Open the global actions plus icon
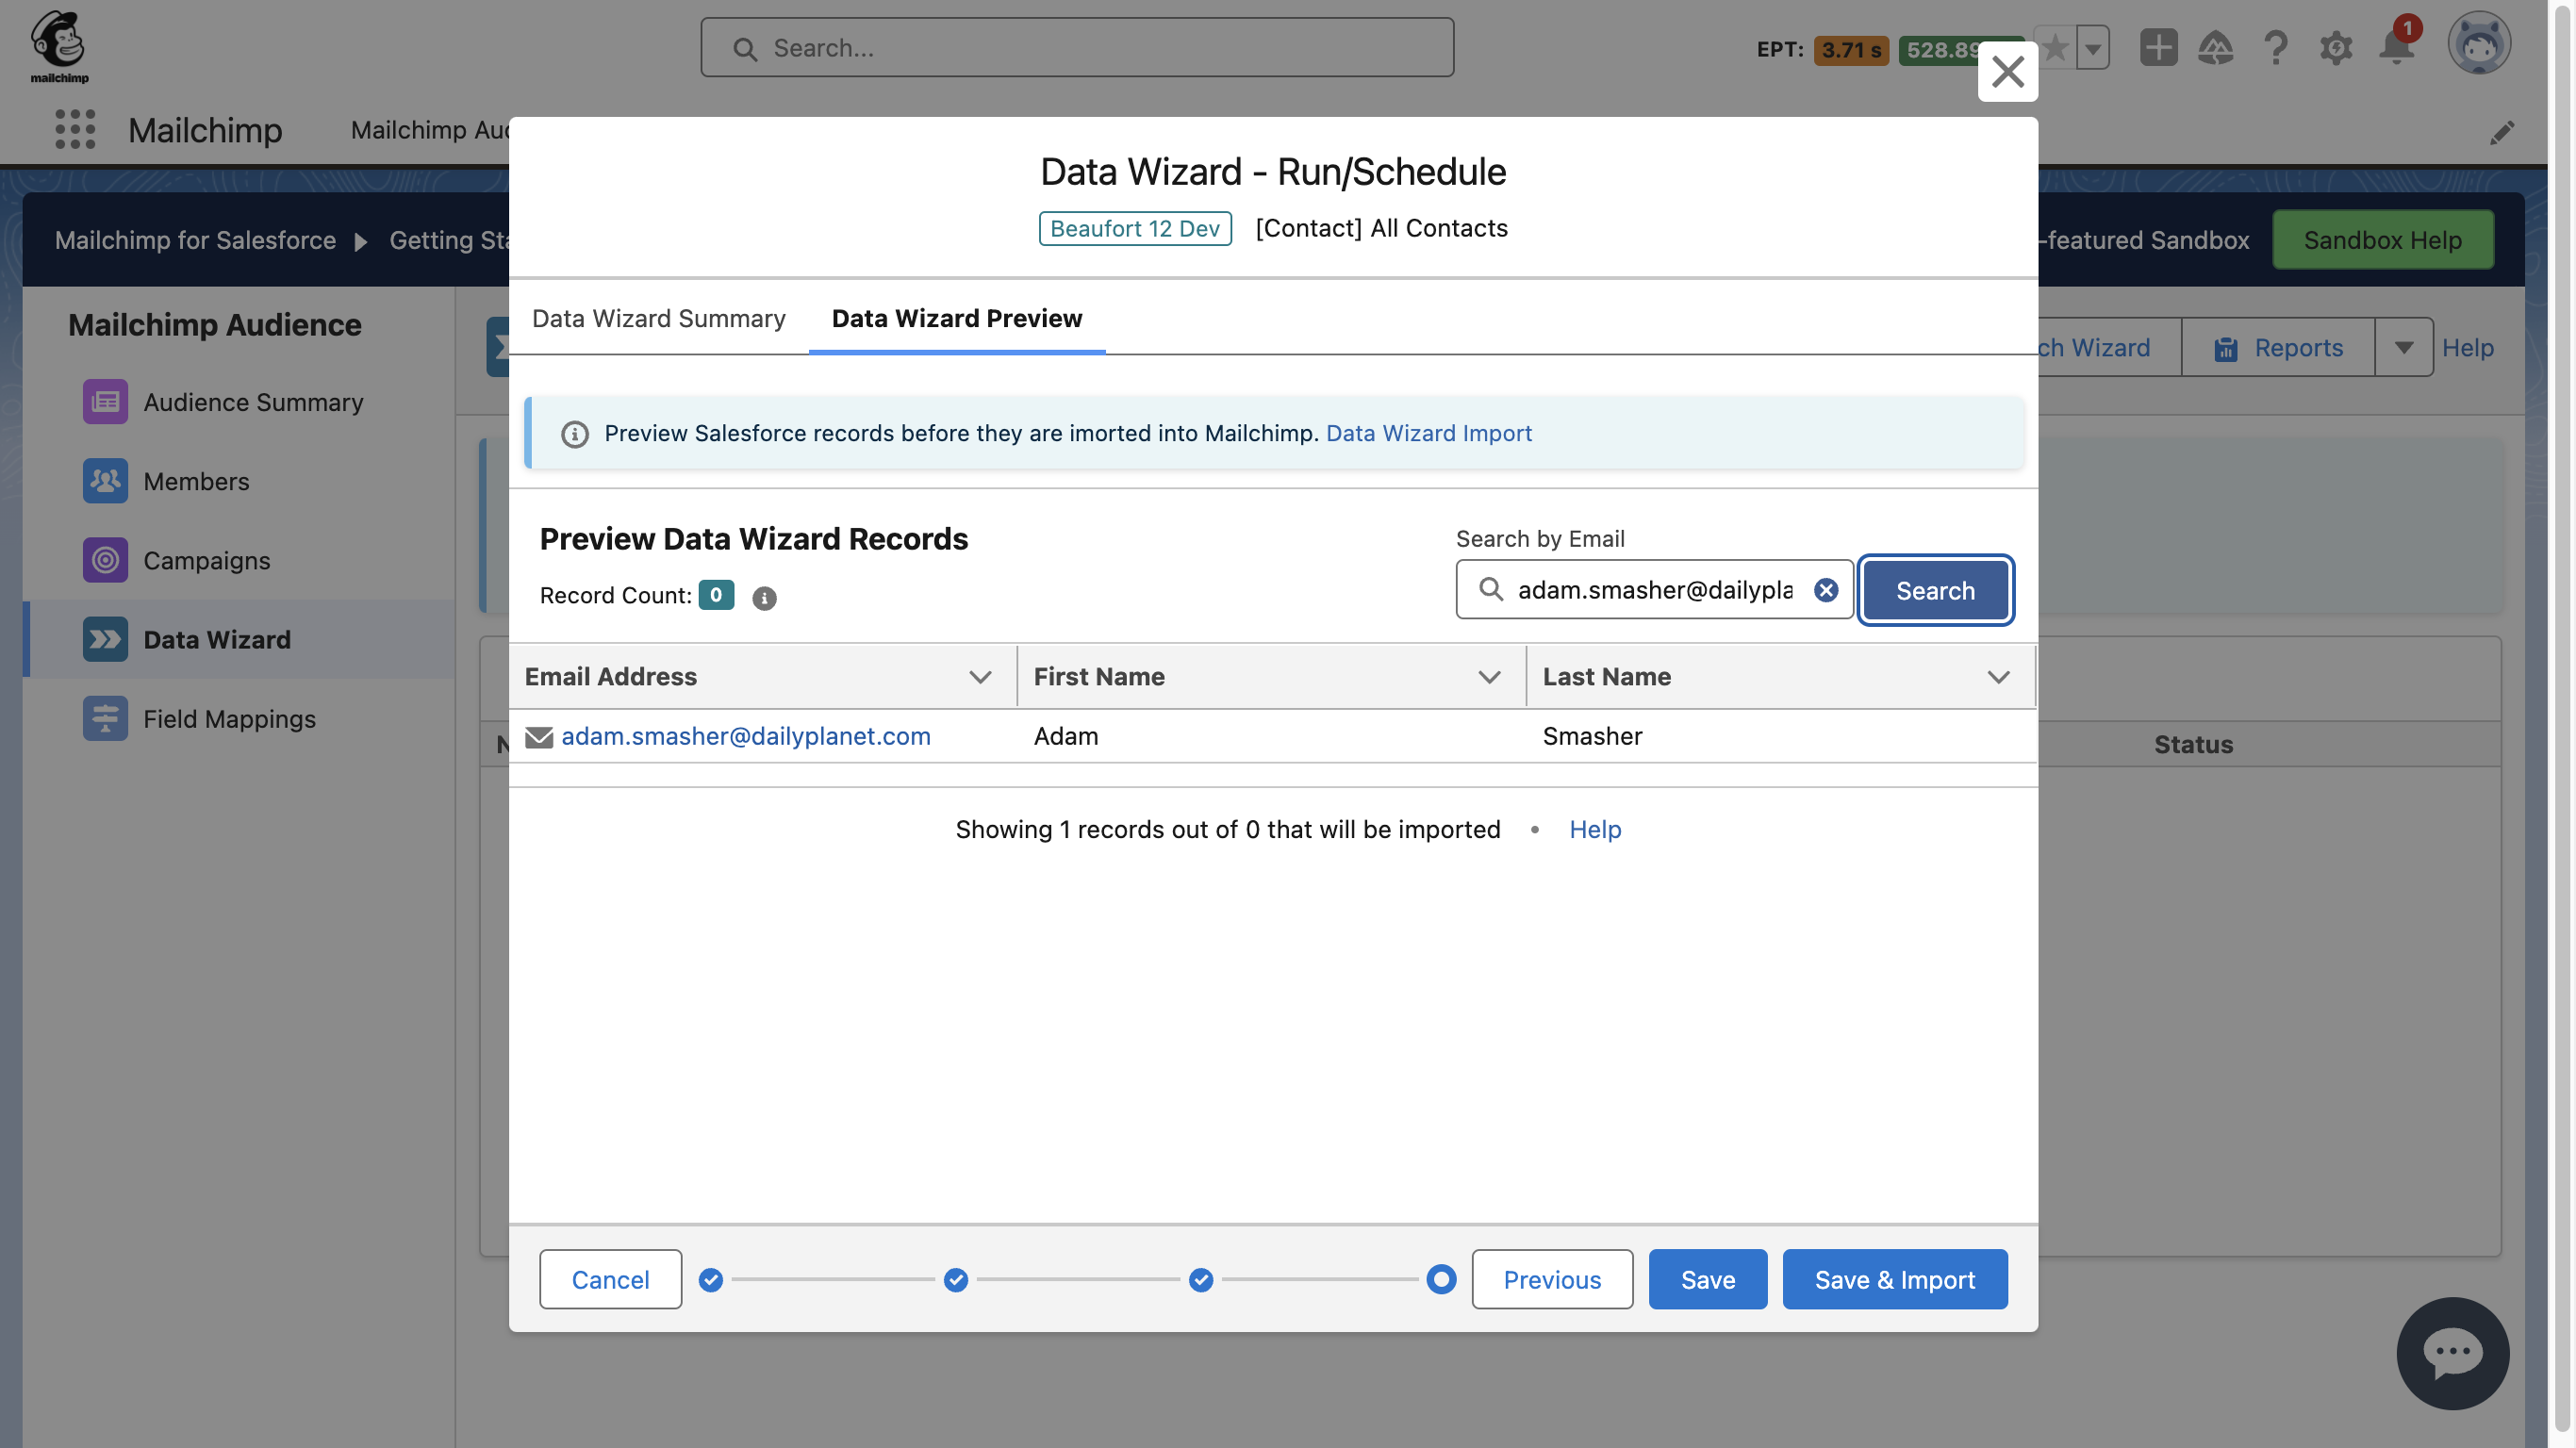2576x1448 pixels. tap(2158, 47)
